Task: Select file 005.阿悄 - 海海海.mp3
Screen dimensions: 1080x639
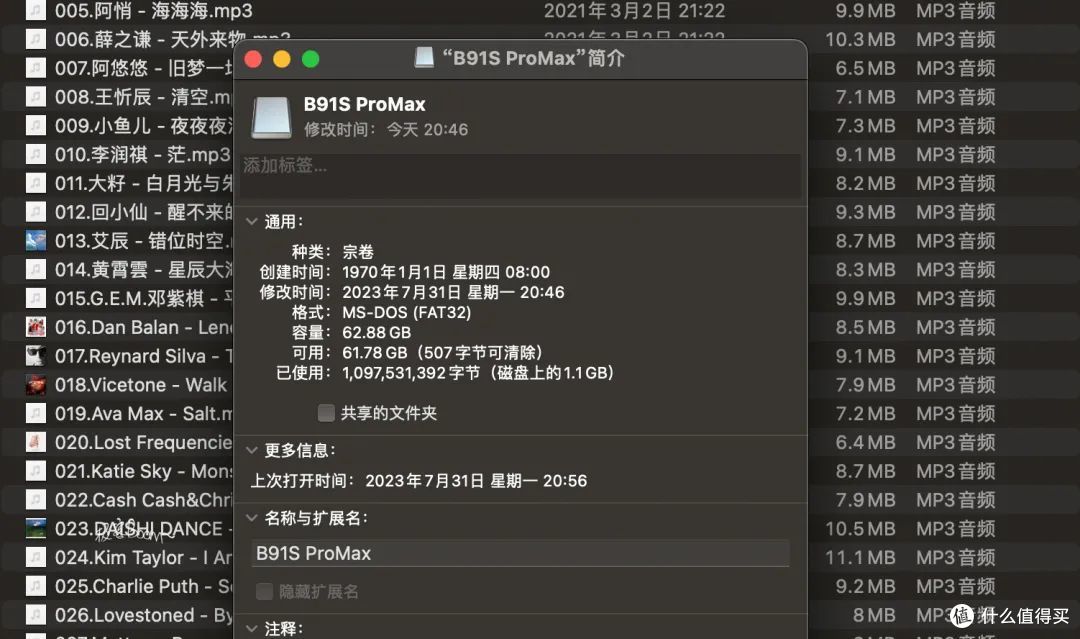Action: click(x=154, y=11)
